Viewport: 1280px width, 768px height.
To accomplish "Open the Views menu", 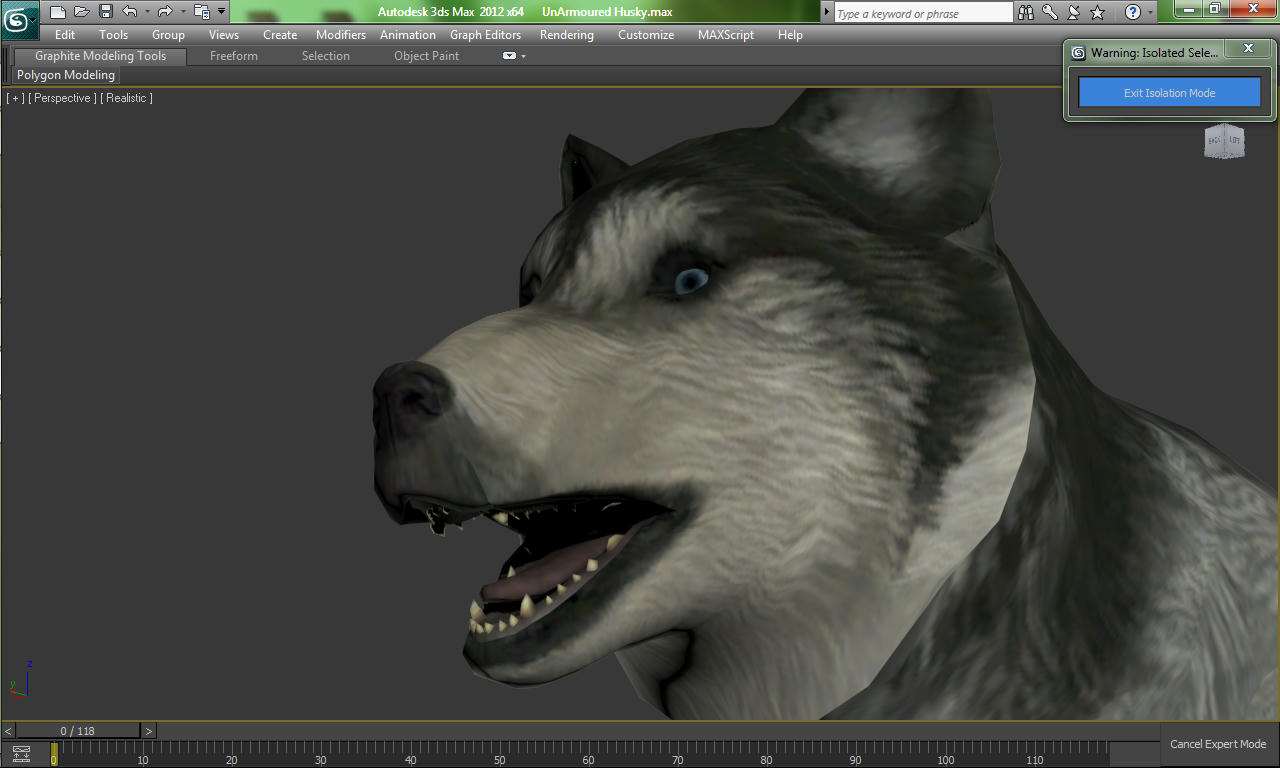I will [x=224, y=34].
